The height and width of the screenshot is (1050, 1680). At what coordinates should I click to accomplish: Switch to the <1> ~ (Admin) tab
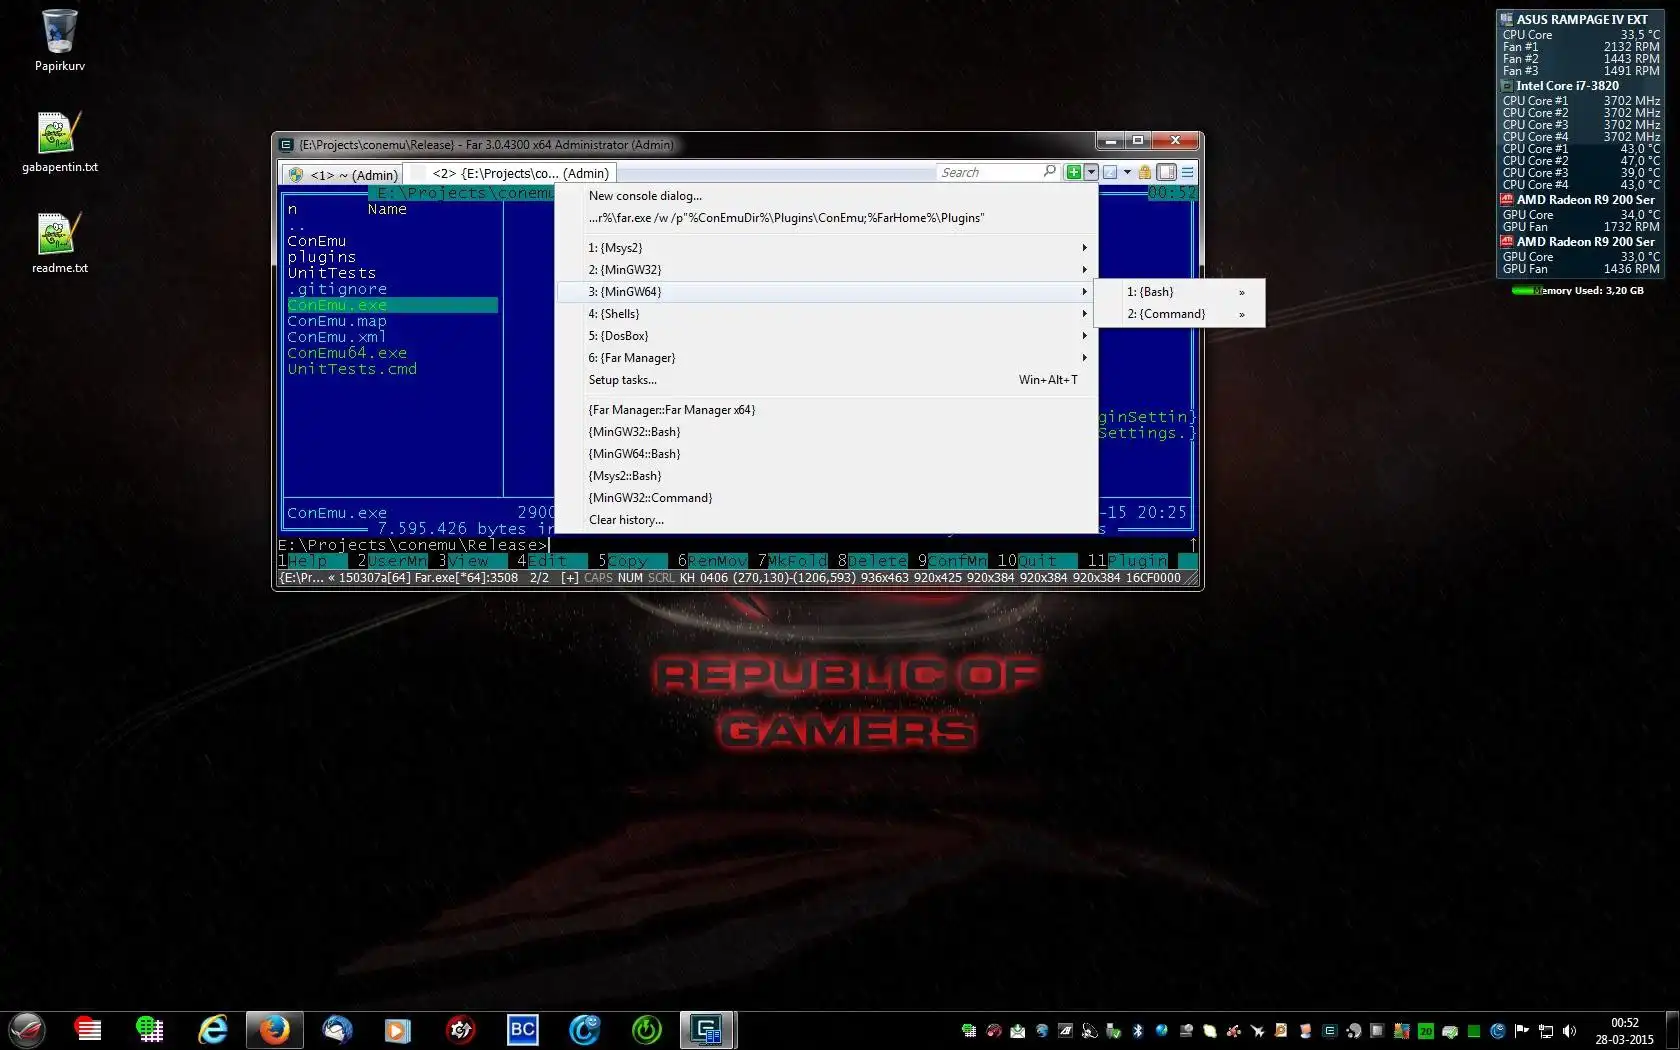(x=343, y=174)
